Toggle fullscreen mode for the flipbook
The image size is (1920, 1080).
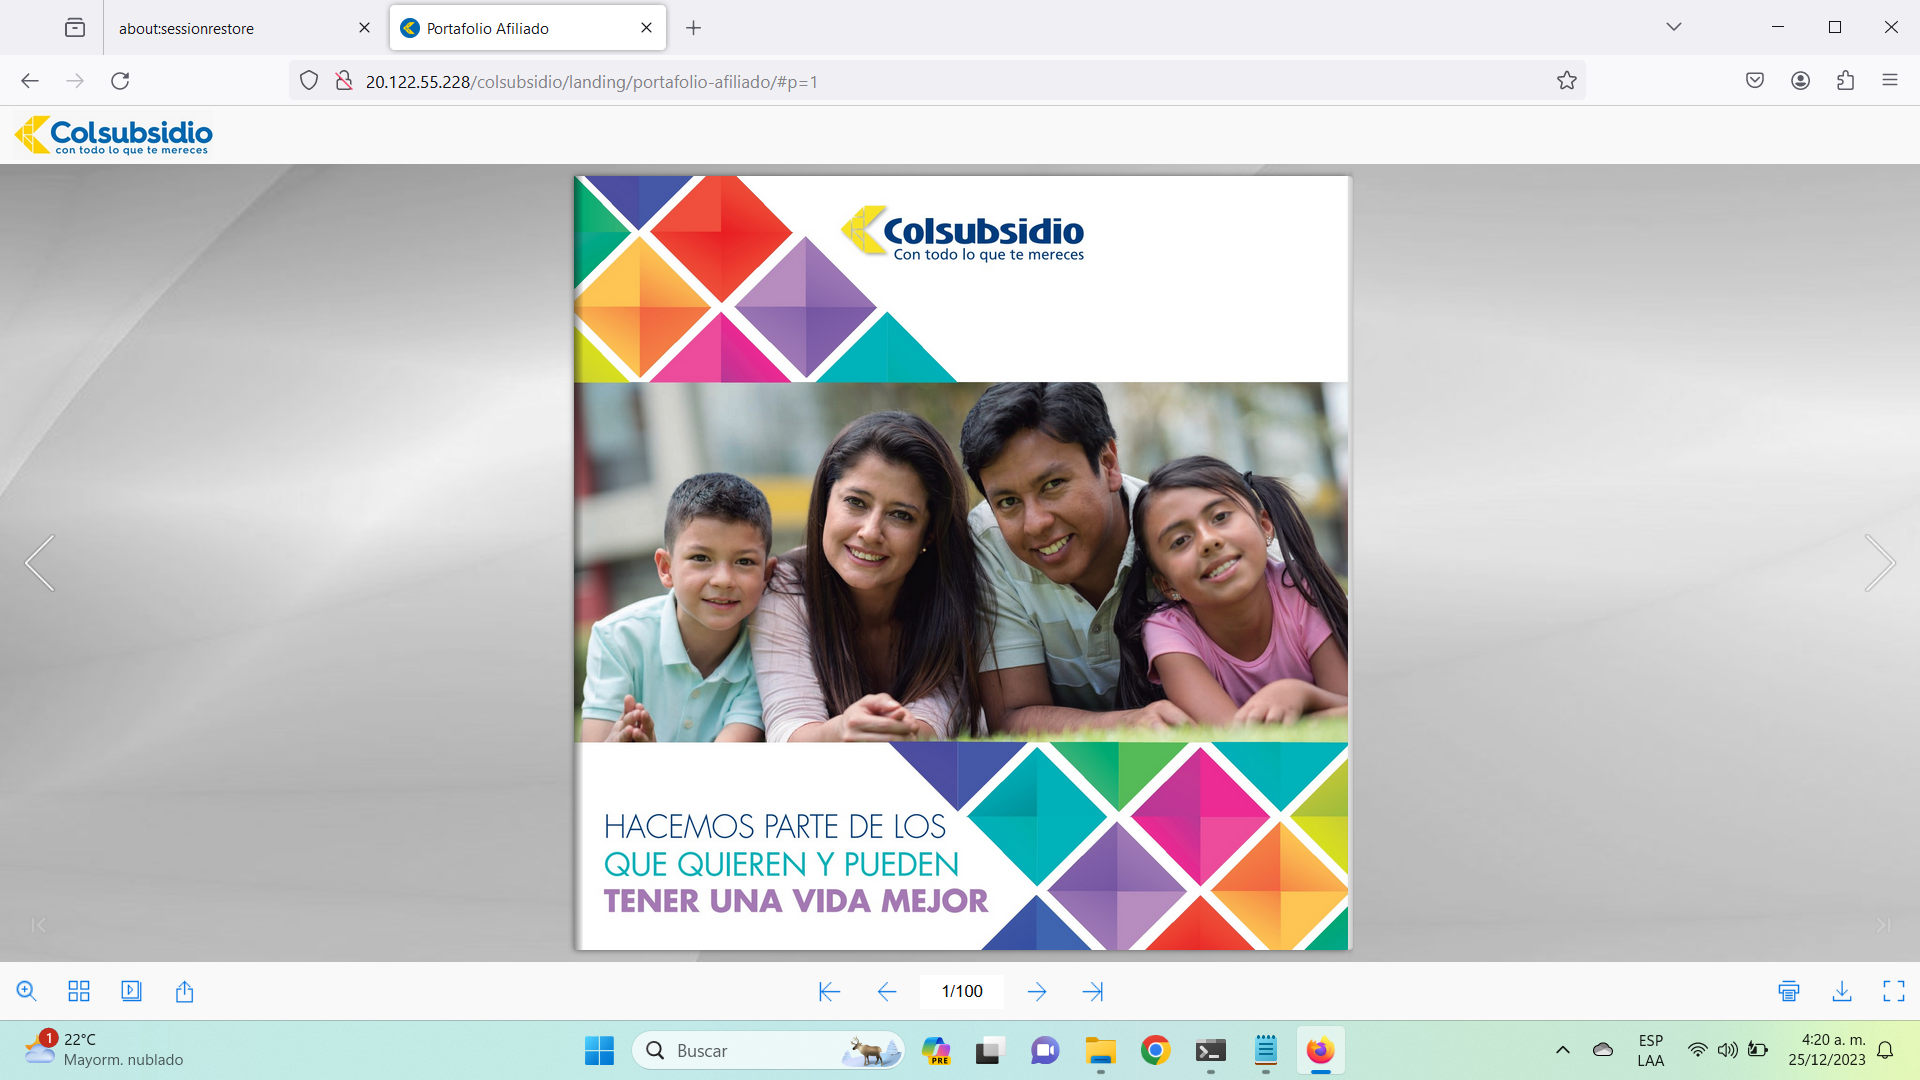point(1893,991)
